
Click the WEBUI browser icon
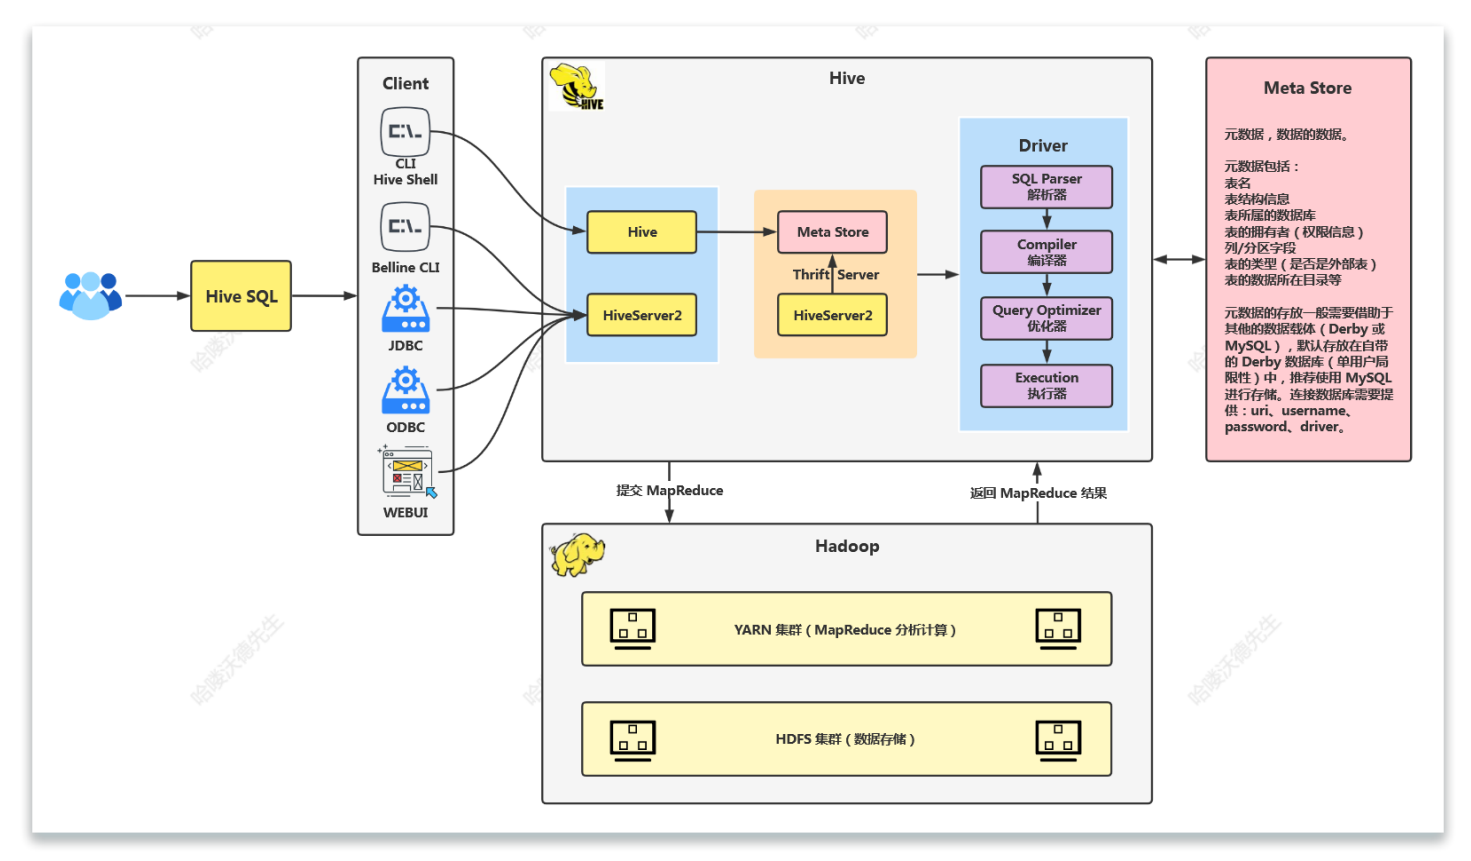click(x=407, y=472)
